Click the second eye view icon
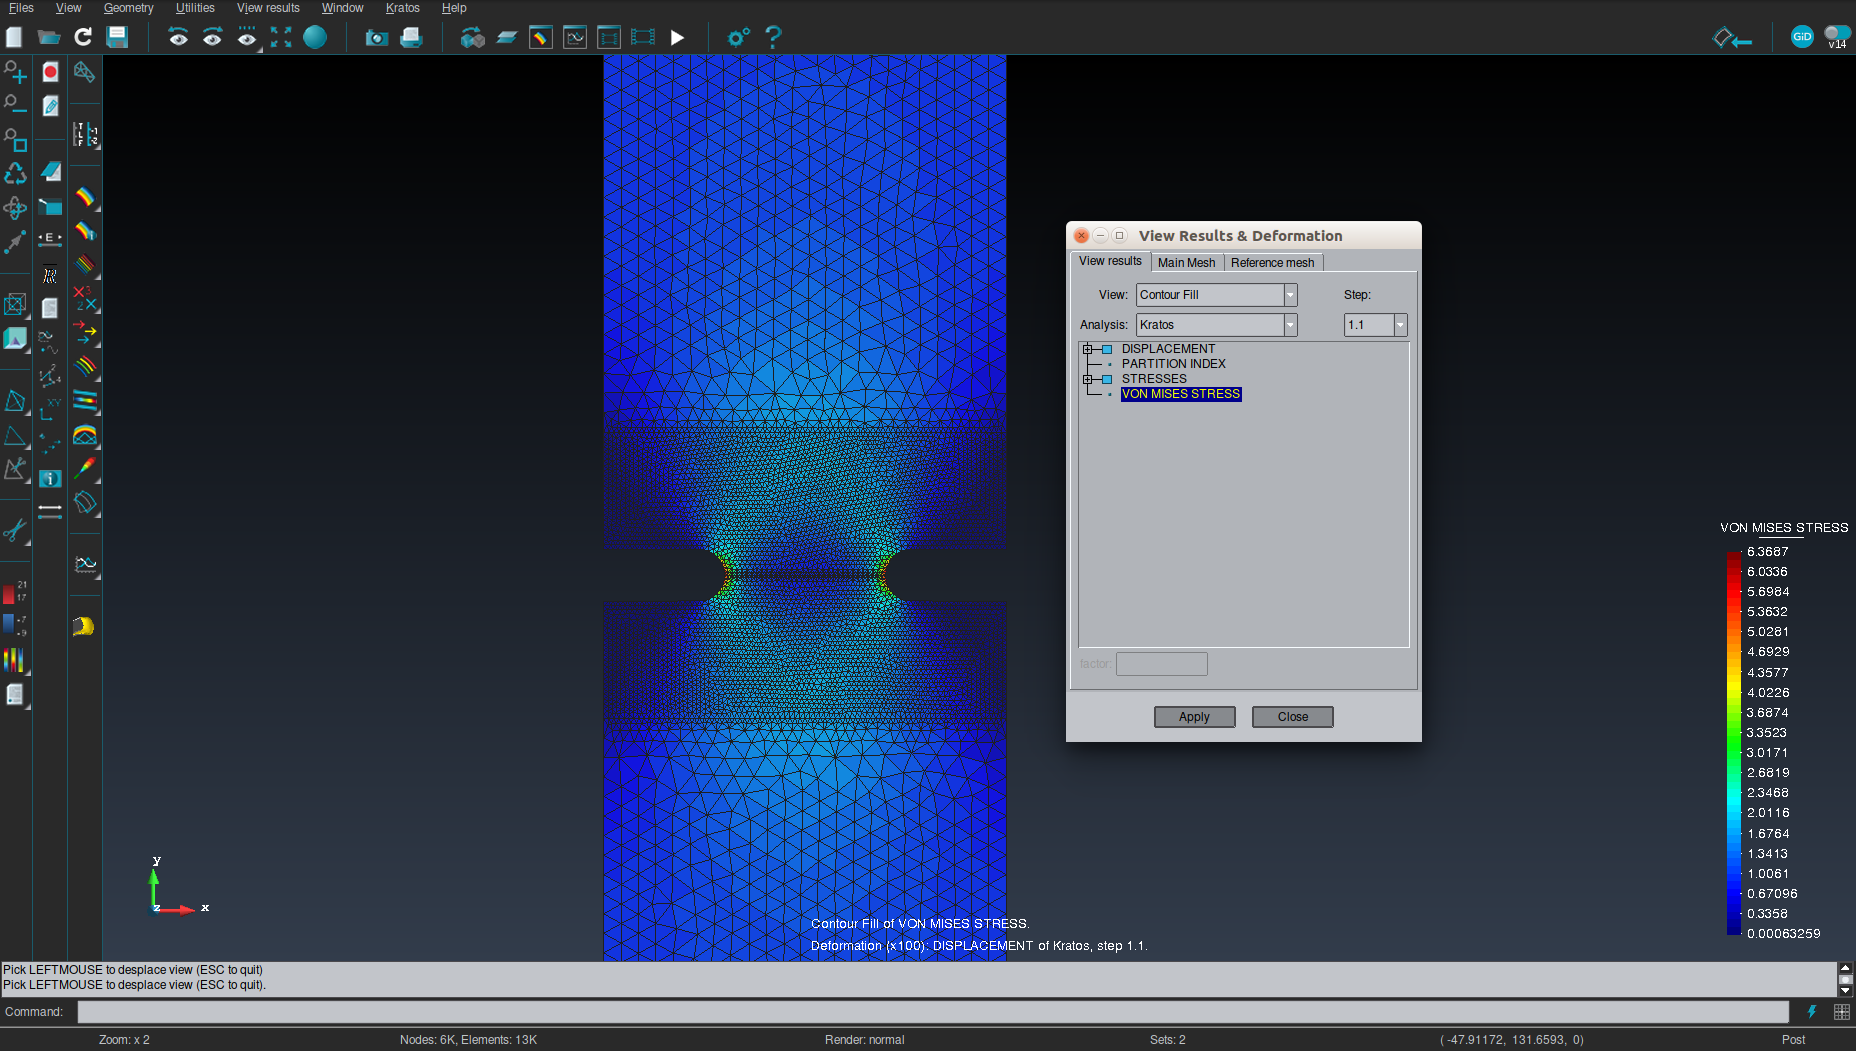 (x=212, y=38)
